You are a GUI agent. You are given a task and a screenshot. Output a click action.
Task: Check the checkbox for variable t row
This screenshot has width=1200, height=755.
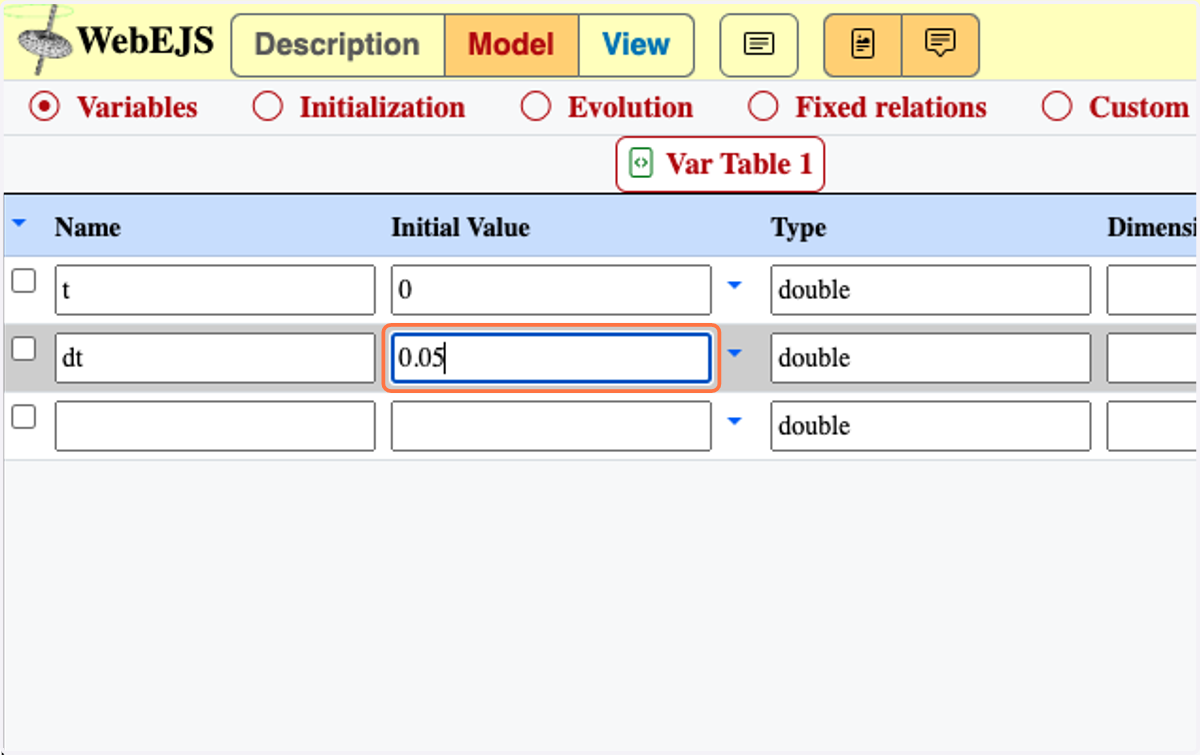(x=23, y=281)
